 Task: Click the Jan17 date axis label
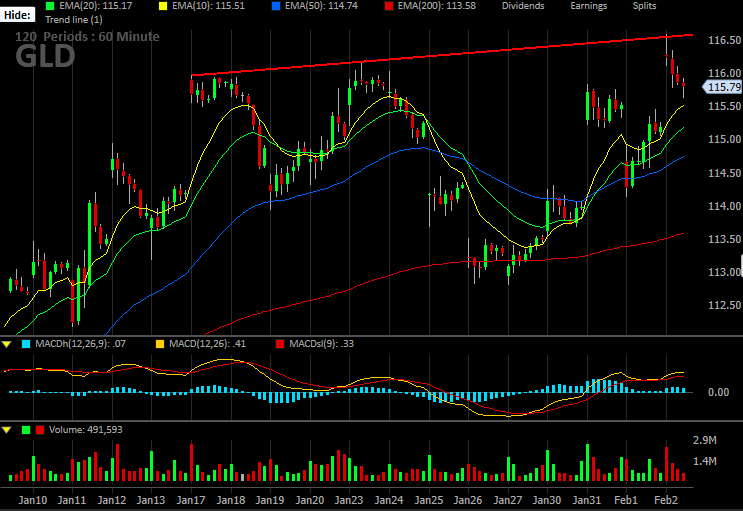190,500
